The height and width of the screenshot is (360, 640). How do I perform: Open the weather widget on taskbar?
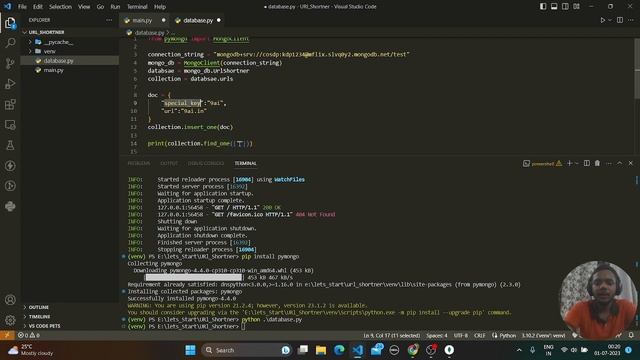31,350
